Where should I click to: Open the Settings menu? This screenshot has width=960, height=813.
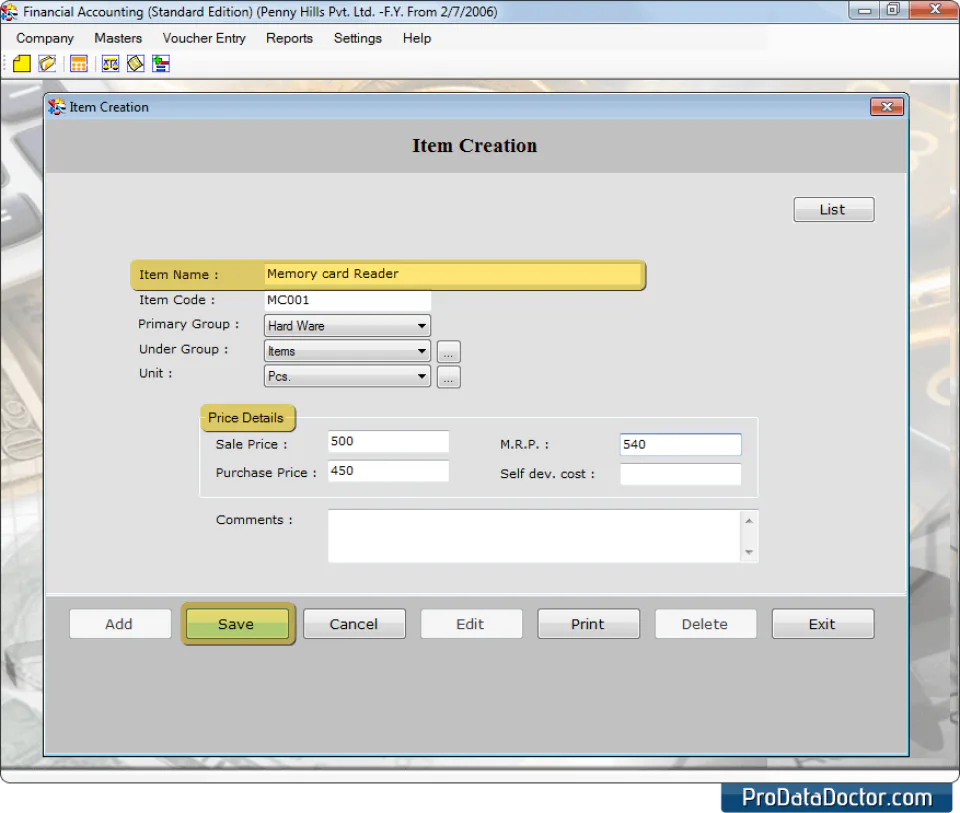point(358,38)
